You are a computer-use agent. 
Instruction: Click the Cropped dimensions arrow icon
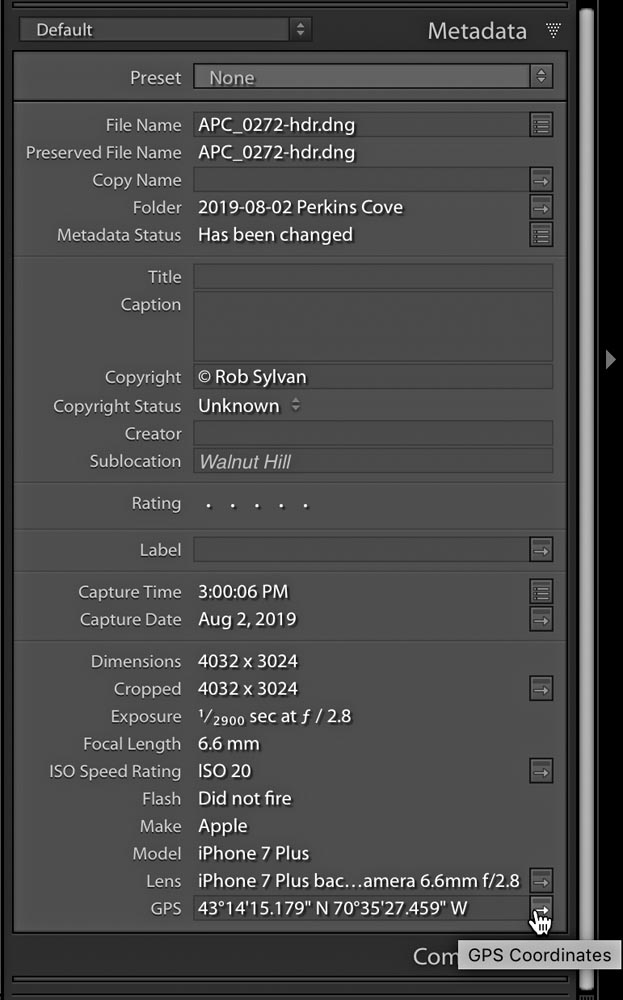[541, 689]
